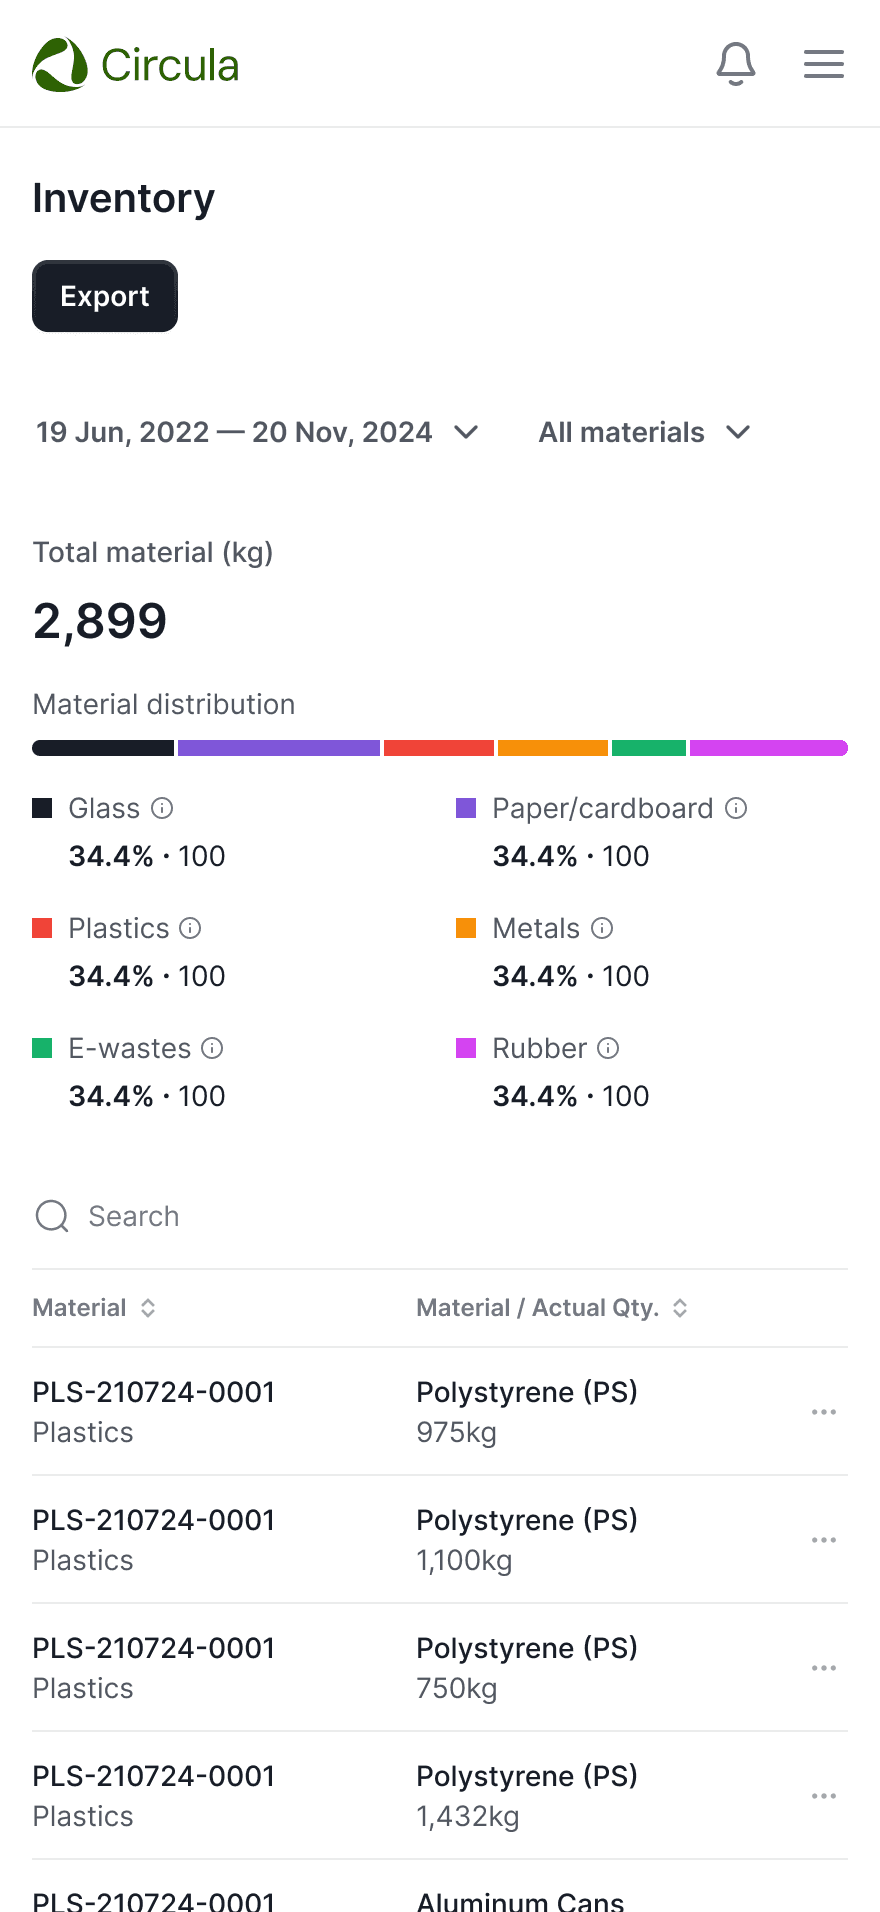The image size is (880, 1912).
Task: Click the Export button
Action: pyautogui.click(x=105, y=296)
